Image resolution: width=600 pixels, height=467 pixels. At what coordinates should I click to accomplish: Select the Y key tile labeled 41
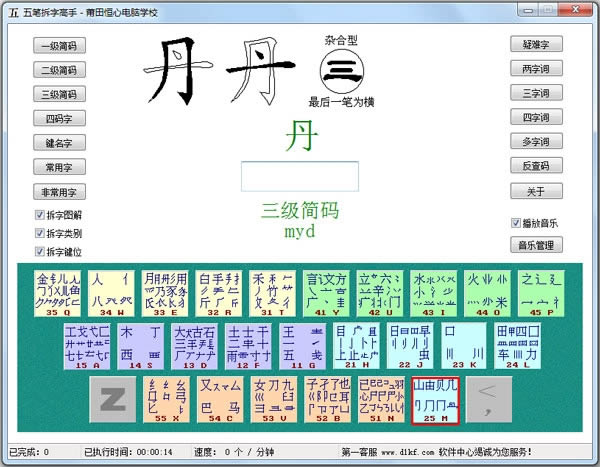[x=326, y=293]
